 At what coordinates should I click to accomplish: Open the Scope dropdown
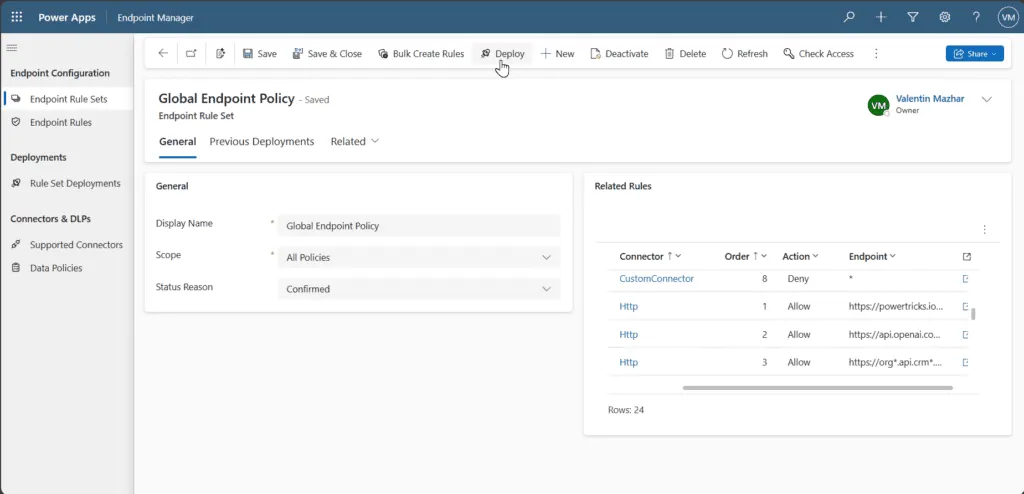point(419,257)
